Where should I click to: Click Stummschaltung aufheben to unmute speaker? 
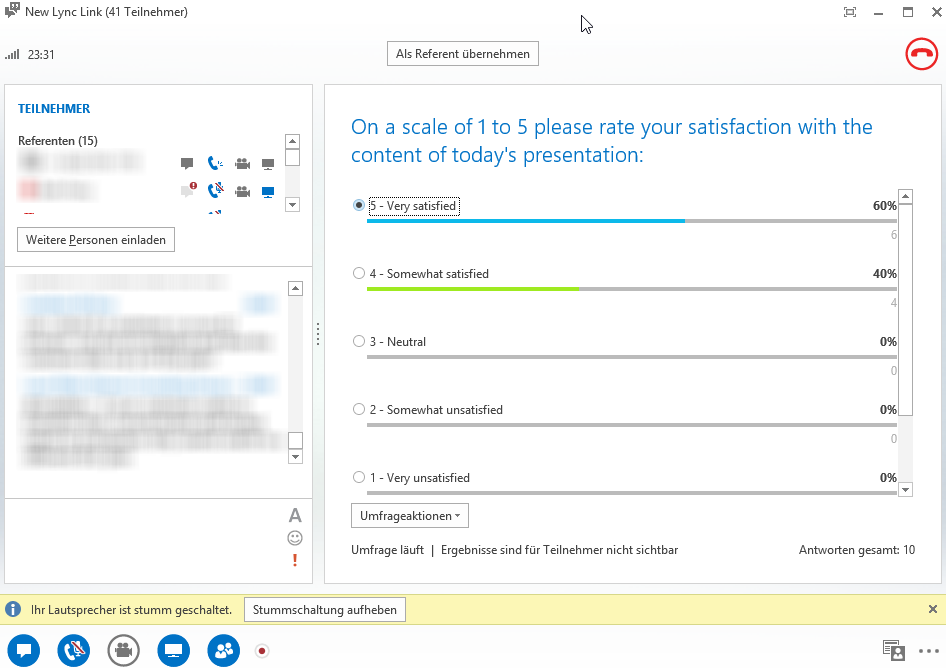pyautogui.click(x=325, y=609)
